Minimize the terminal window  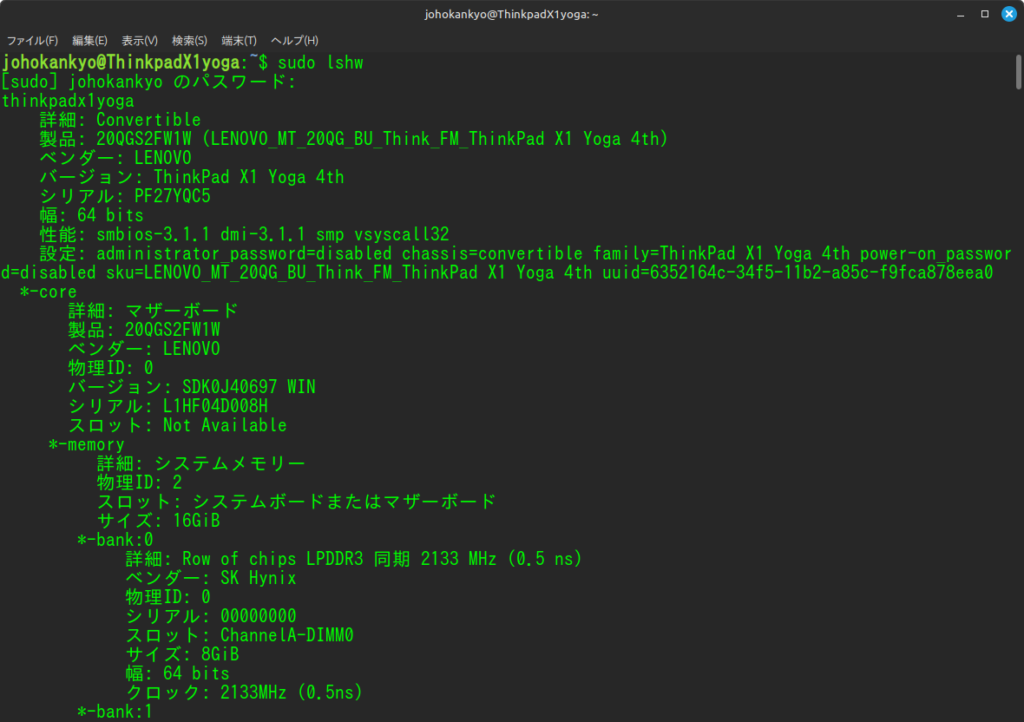[961, 14]
